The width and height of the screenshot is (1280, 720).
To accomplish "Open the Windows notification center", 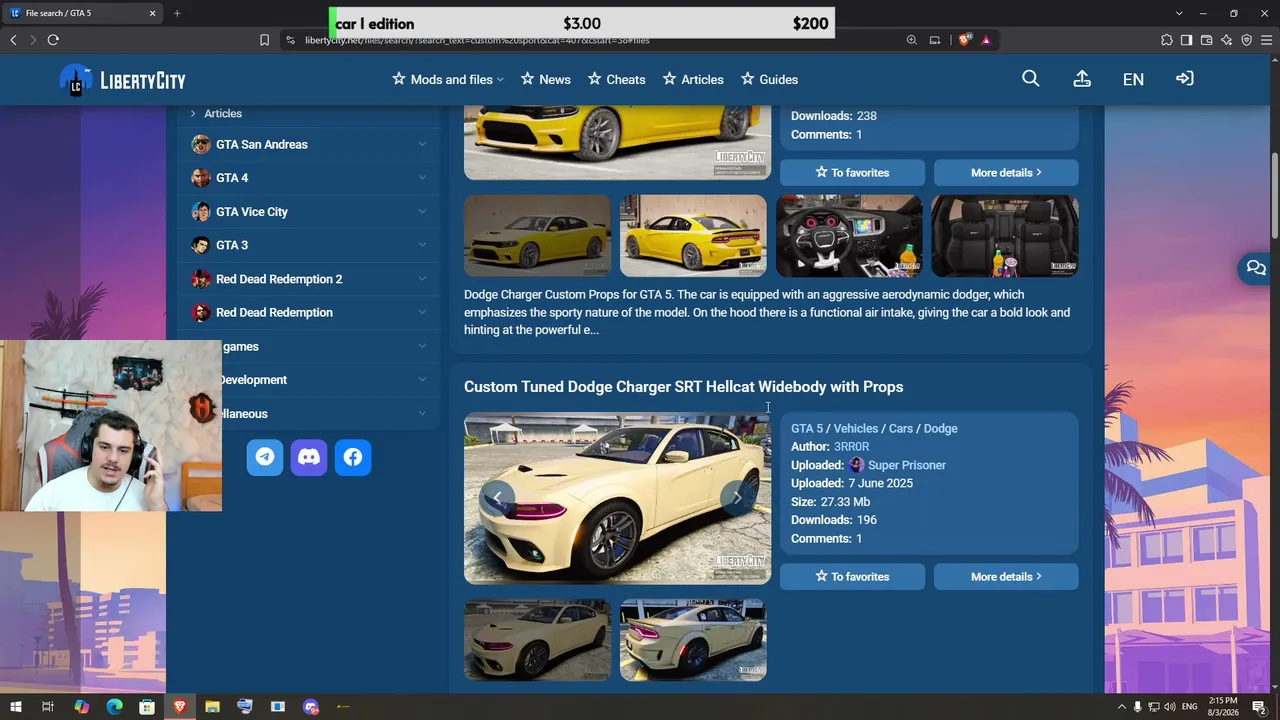I will pyautogui.click(x=1259, y=707).
